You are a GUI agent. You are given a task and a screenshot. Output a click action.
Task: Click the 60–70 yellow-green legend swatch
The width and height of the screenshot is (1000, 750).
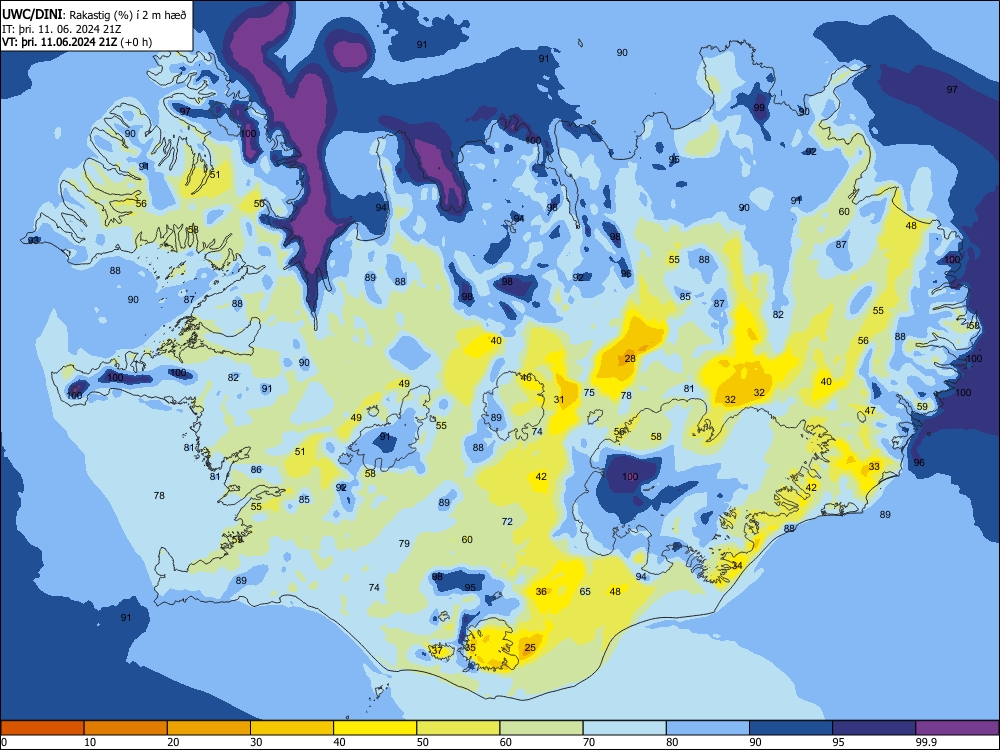(541, 728)
